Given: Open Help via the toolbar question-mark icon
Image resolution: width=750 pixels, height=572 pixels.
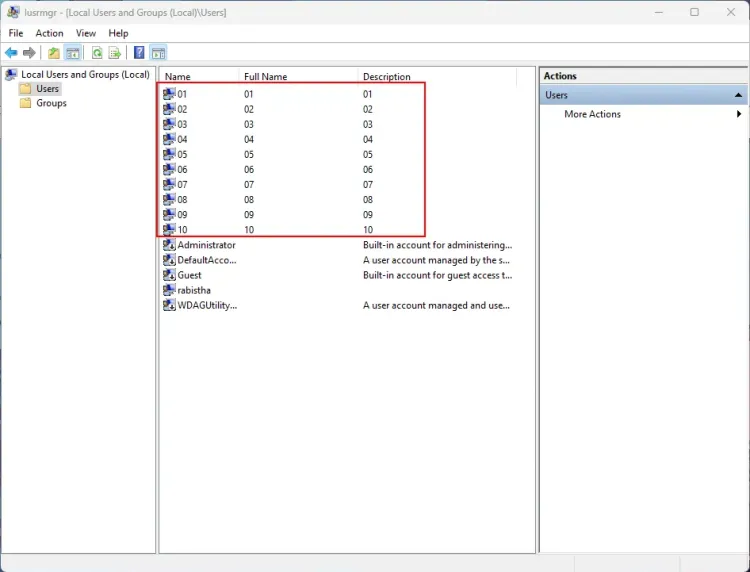Looking at the screenshot, I should point(139,53).
